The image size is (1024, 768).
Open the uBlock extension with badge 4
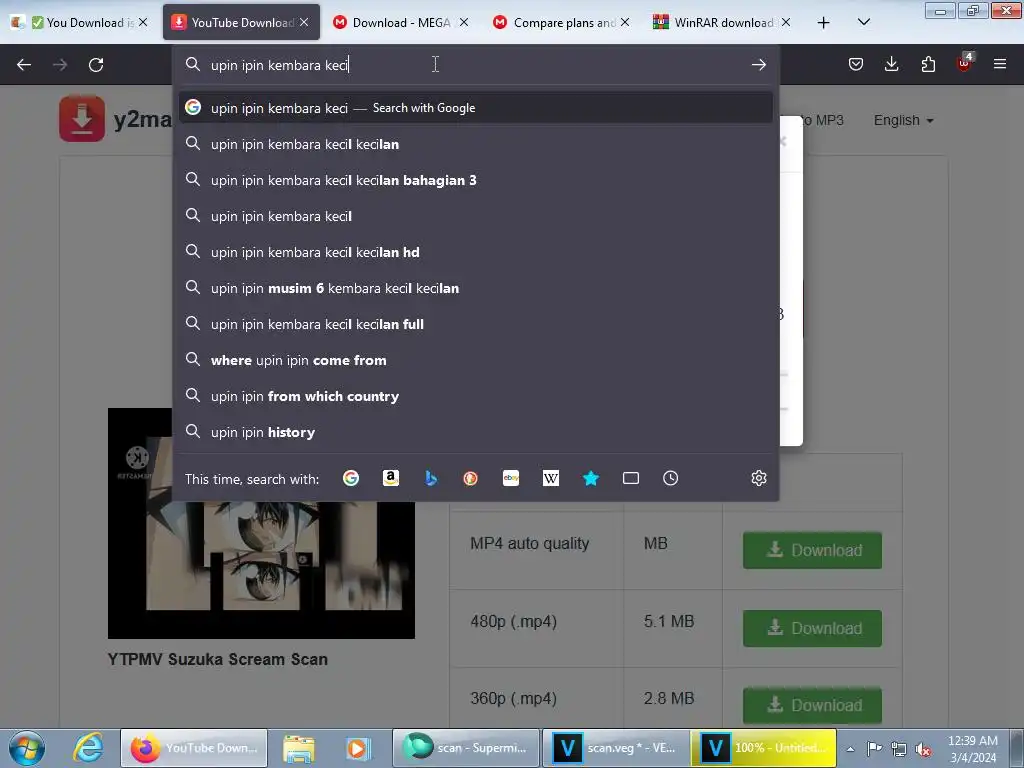(x=965, y=63)
